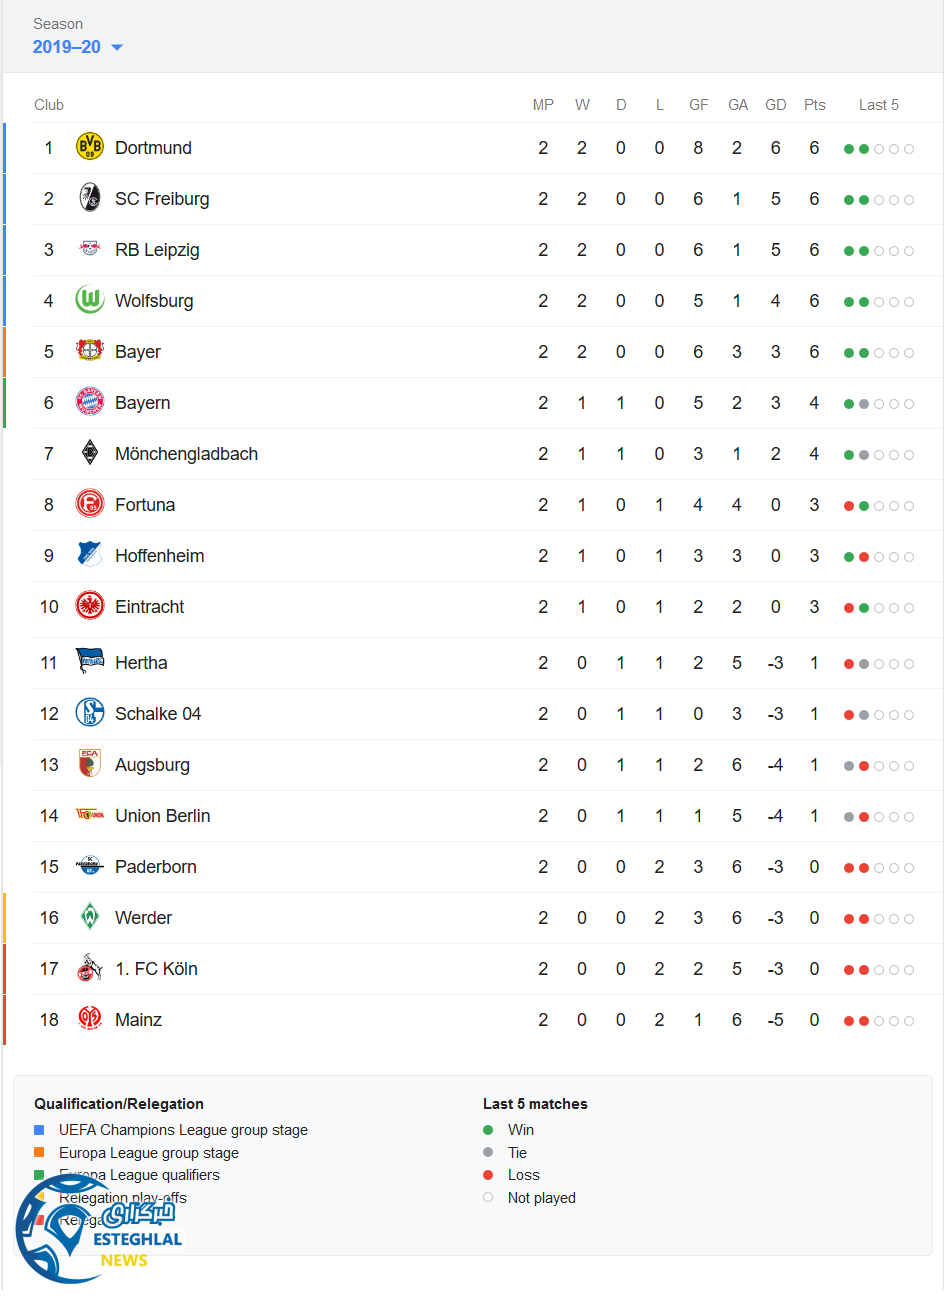Click the green Win legend dot
Screen dimensions: 944x1311
coord(488,1130)
